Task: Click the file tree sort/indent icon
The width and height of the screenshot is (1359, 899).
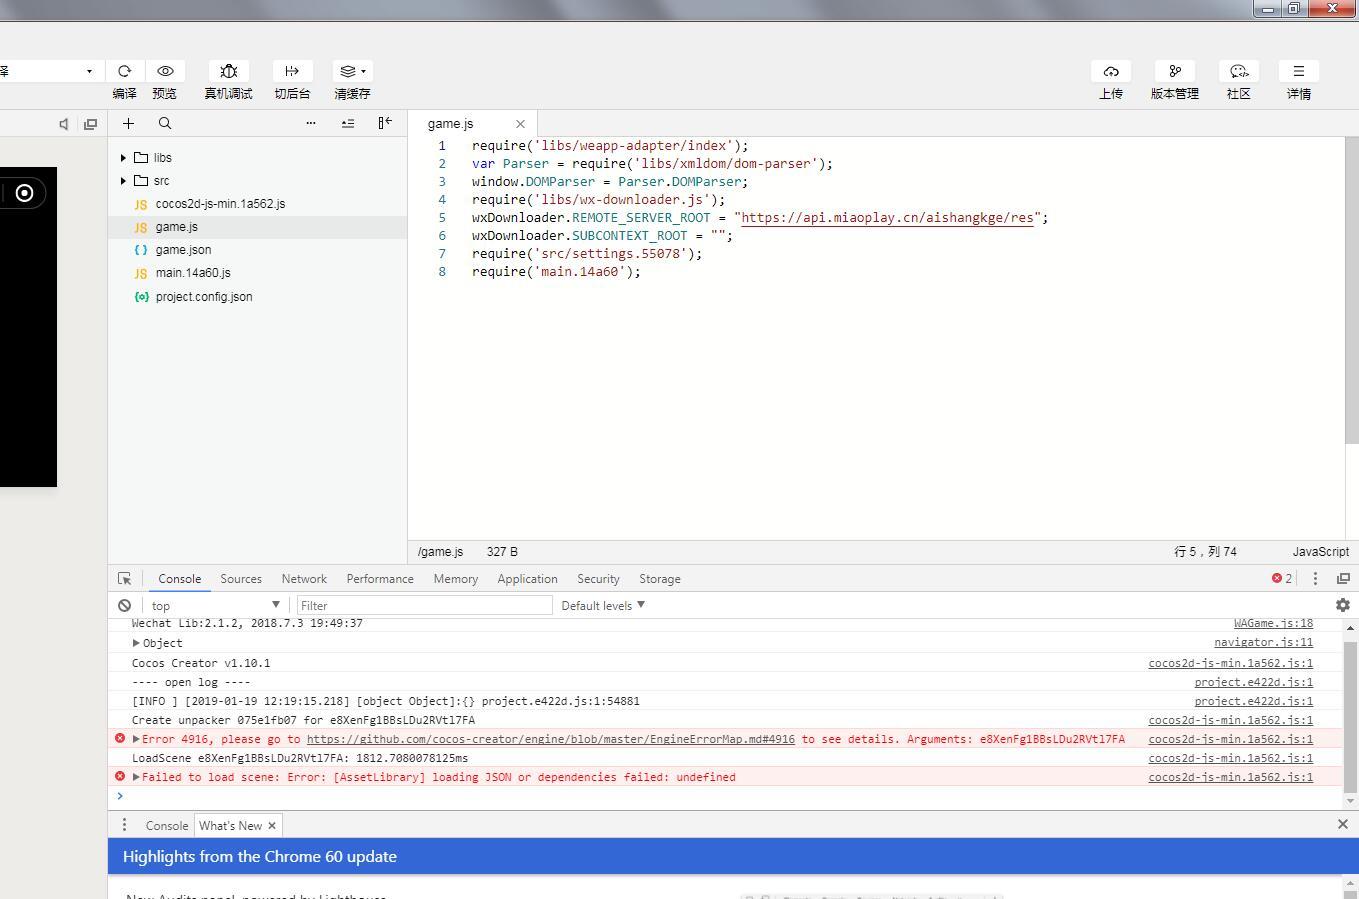Action: (x=348, y=123)
